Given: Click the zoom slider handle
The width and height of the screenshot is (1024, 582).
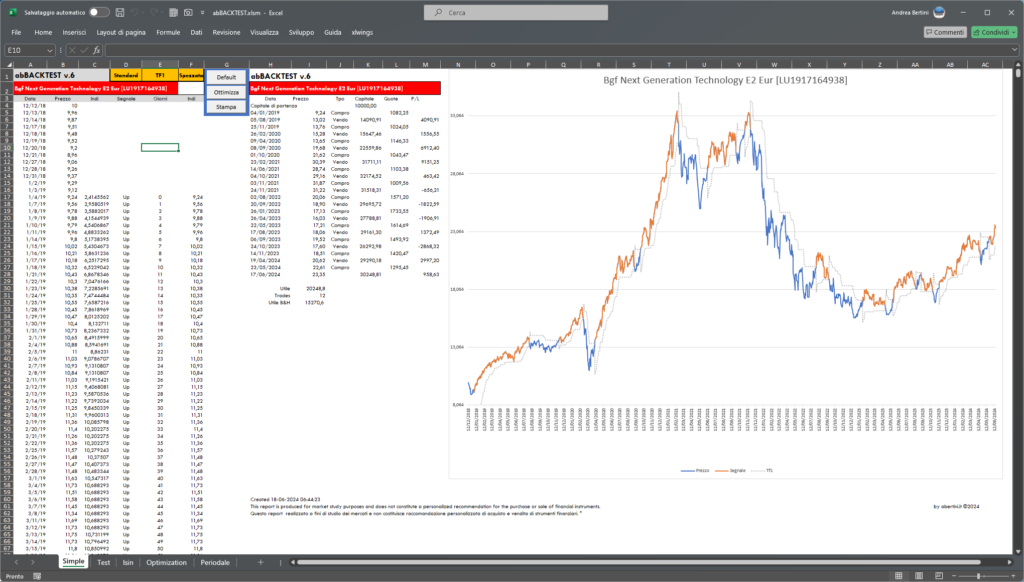Looking at the screenshot, I should (978, 575).
